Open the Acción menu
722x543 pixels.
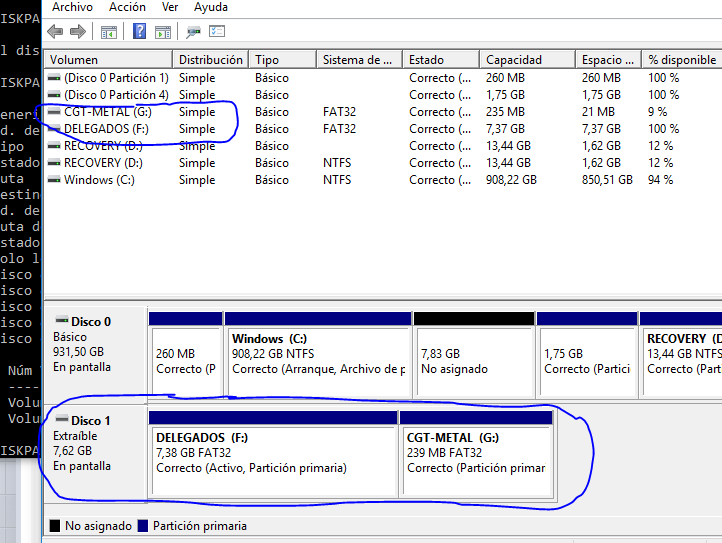127,7
